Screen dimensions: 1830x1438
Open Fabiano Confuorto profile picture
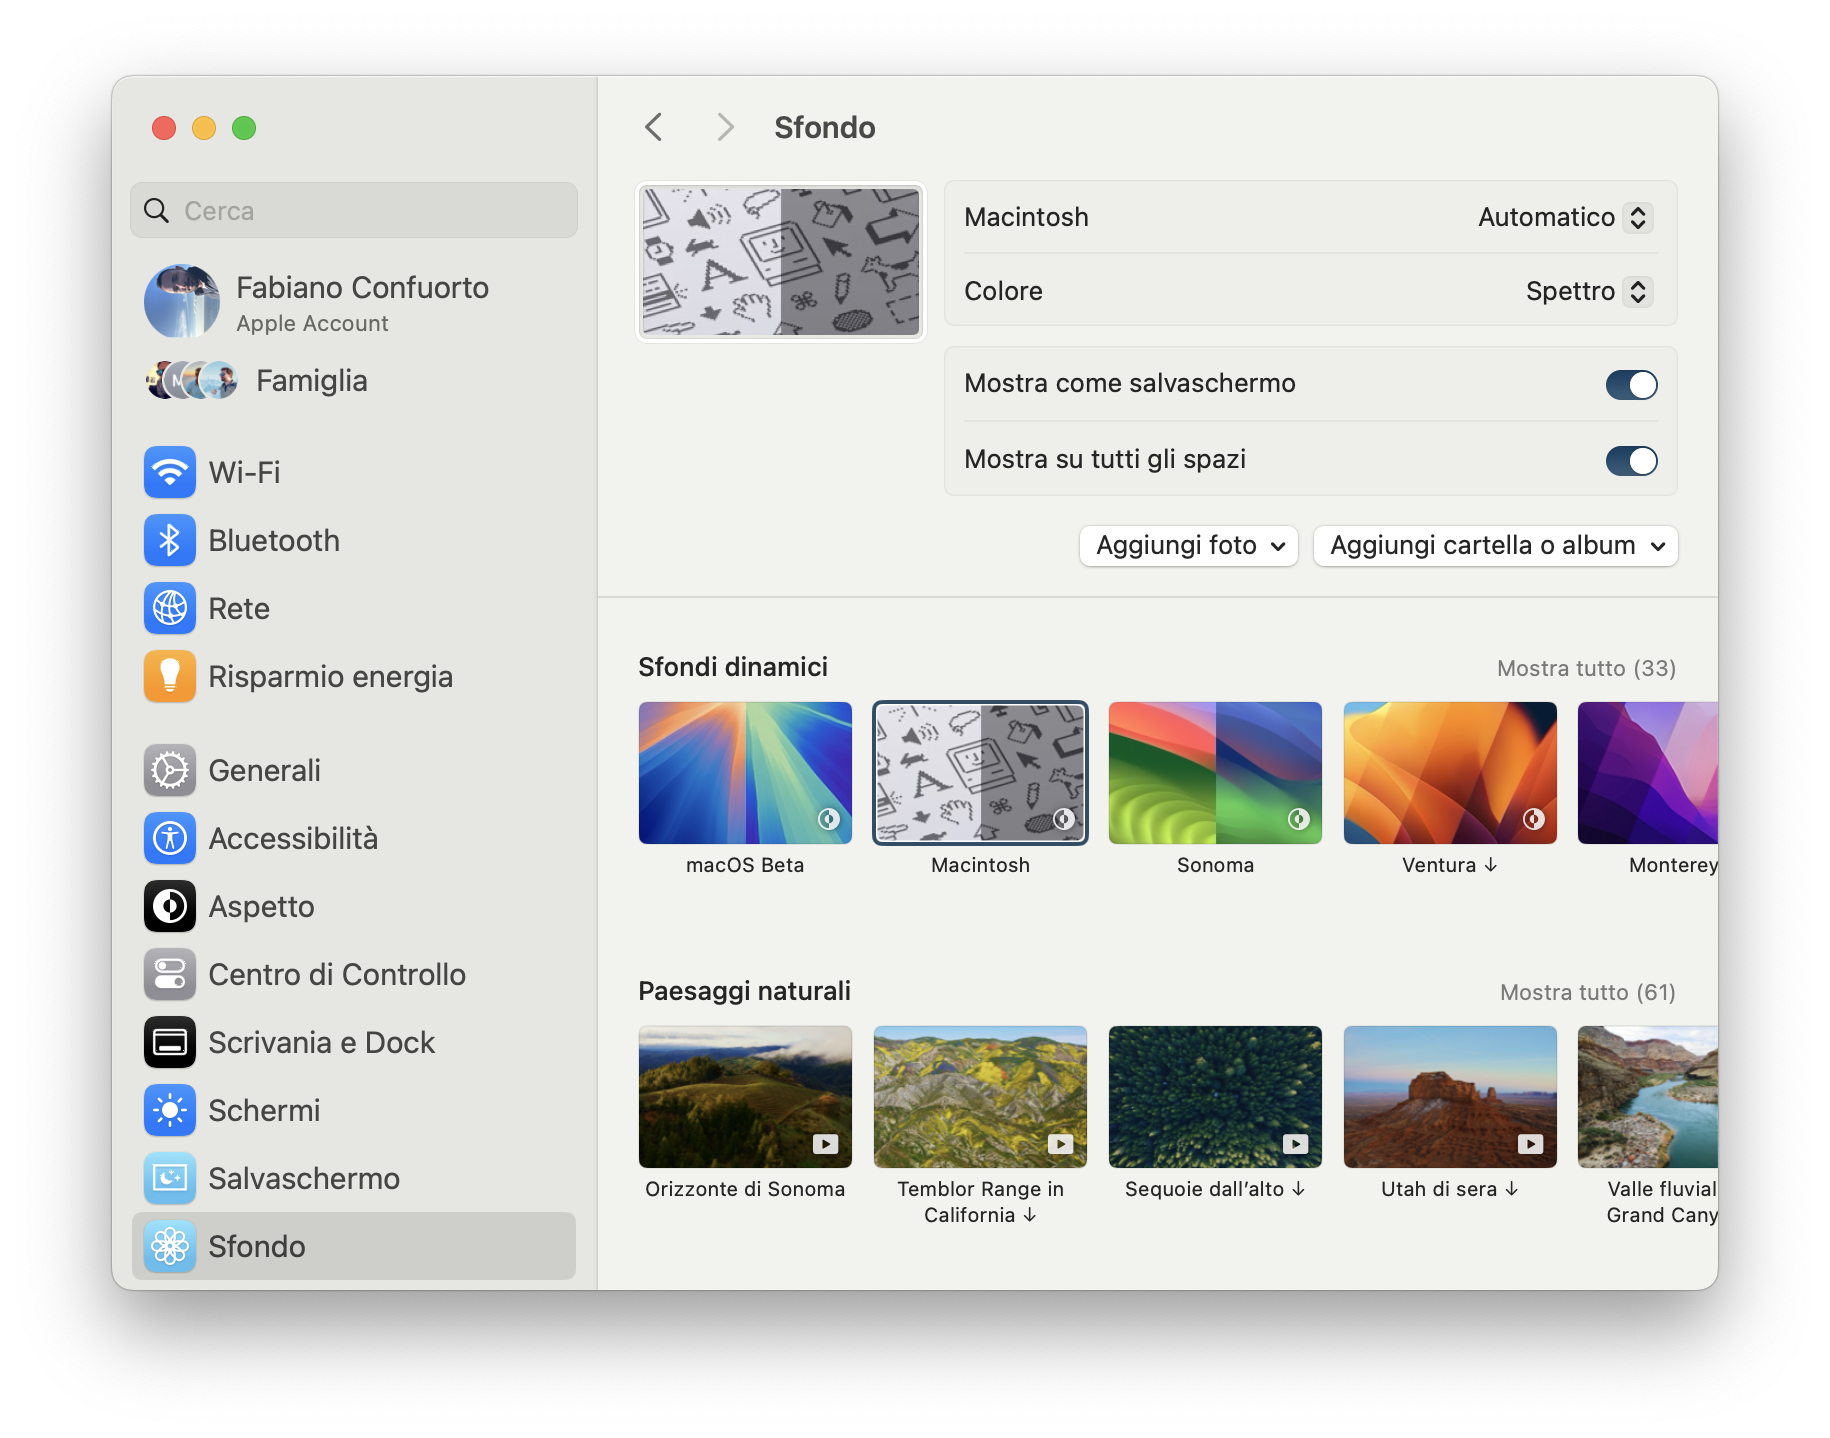click(182, 301)
